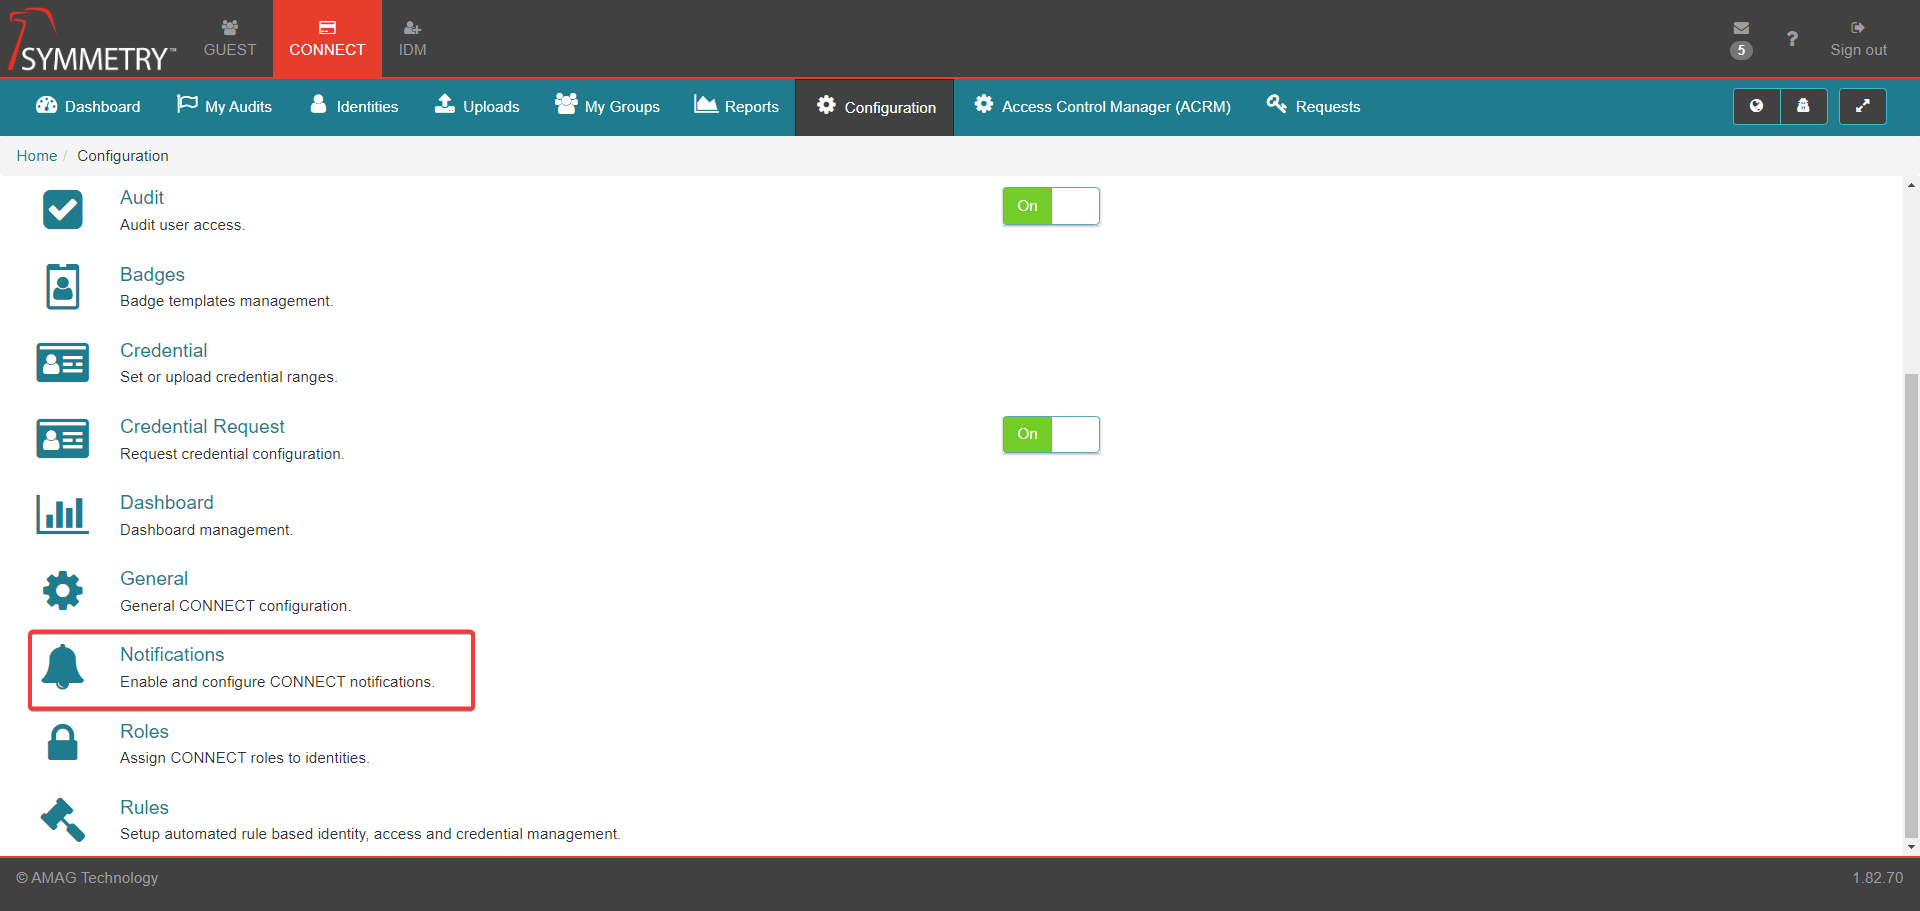
Task: Toggle fullscreen with the expand arrows button
Action: (1862, 106)
